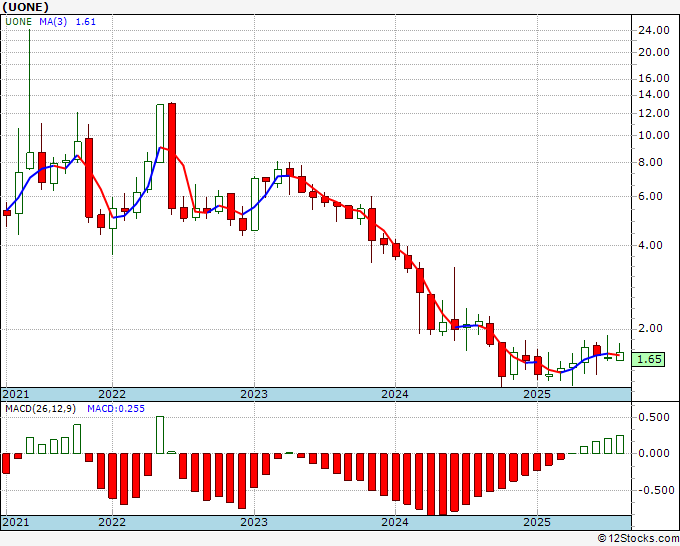The height and width of the screenshot is (546, 680).
Task: Click the MACD:0.255 value label
Action: (116, 409)
